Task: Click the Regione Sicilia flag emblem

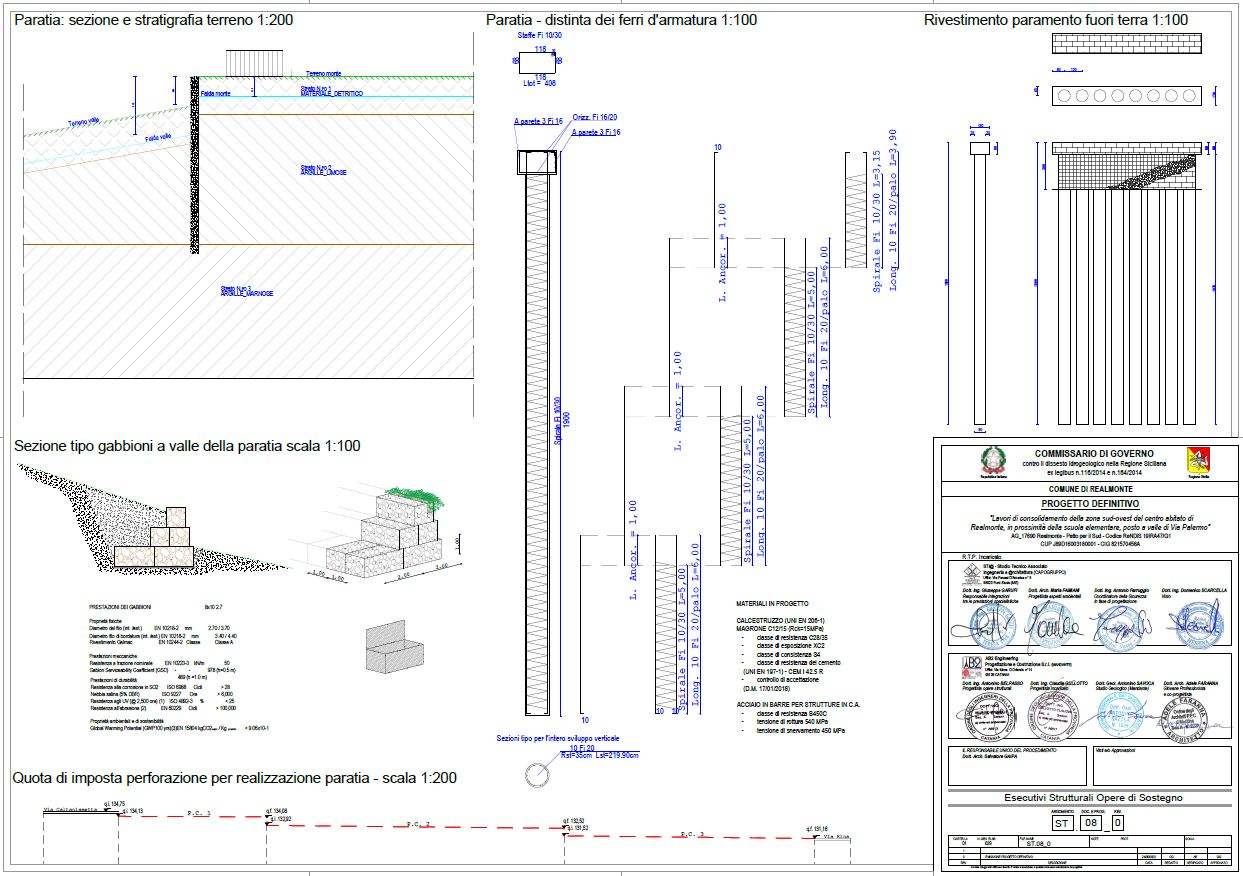Action: pyautogui.click(x=1197, y=460)
